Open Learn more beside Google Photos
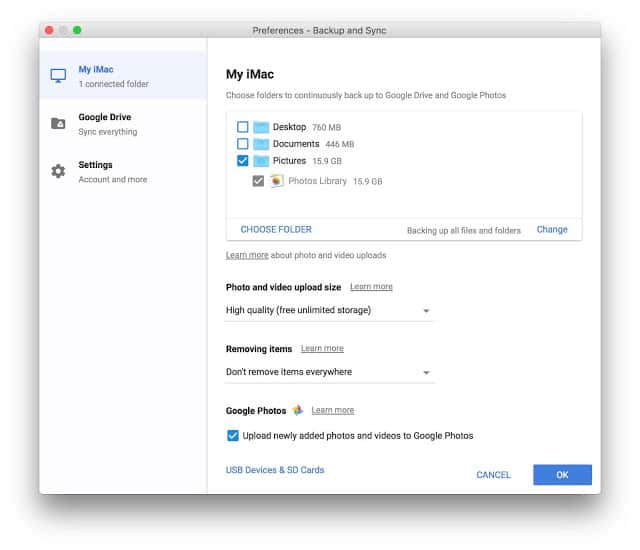Image resolution: width=640 pixels, height=550 pixels. pyautogui.click(x=333, y=410)
